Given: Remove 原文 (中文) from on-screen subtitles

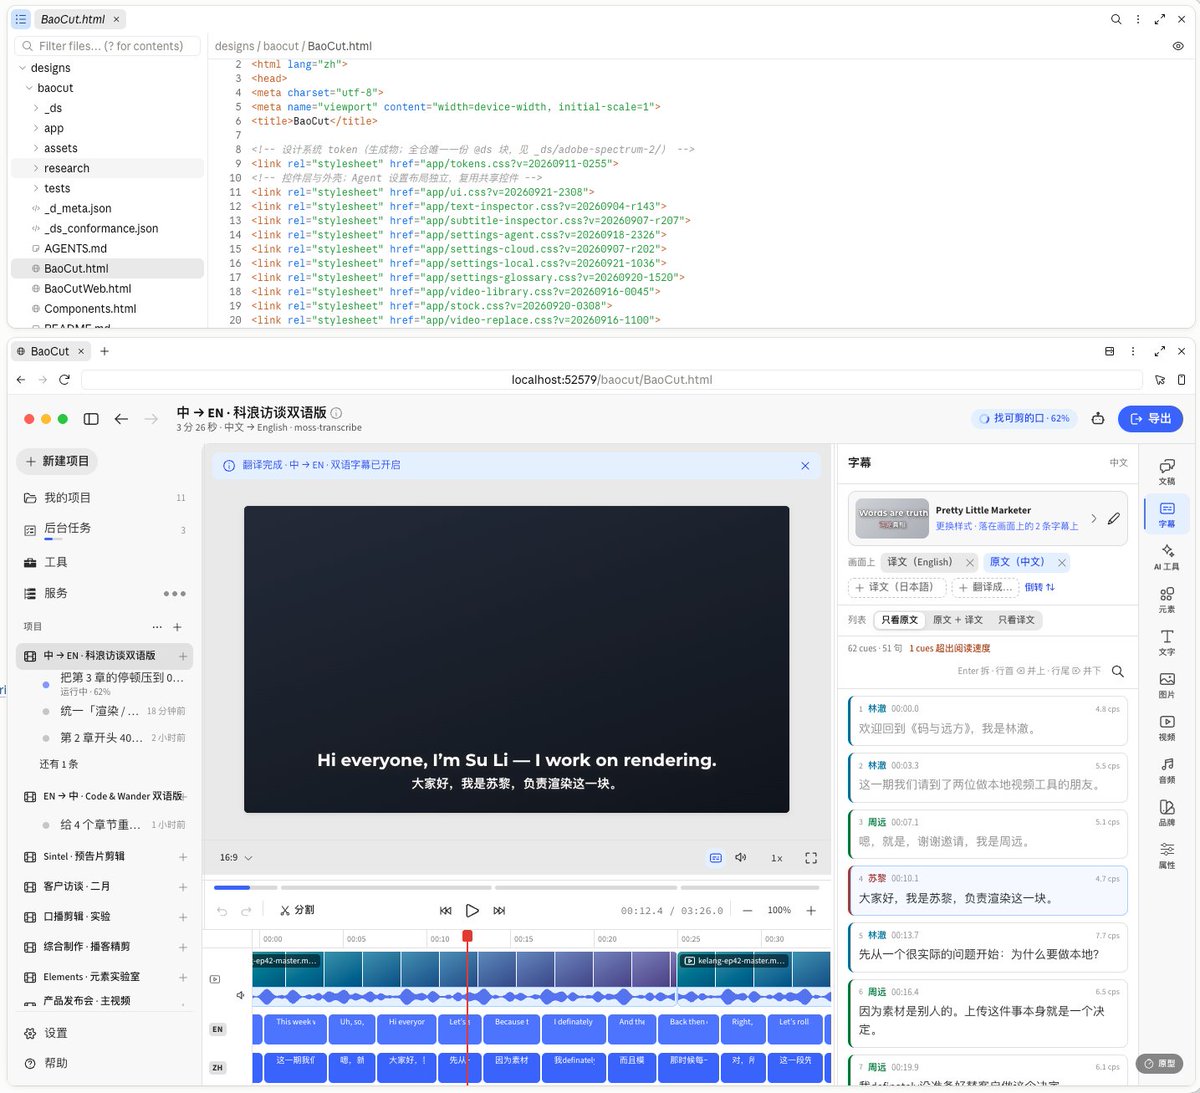Looking at the screenshot, I should [x=1061, y=562].
